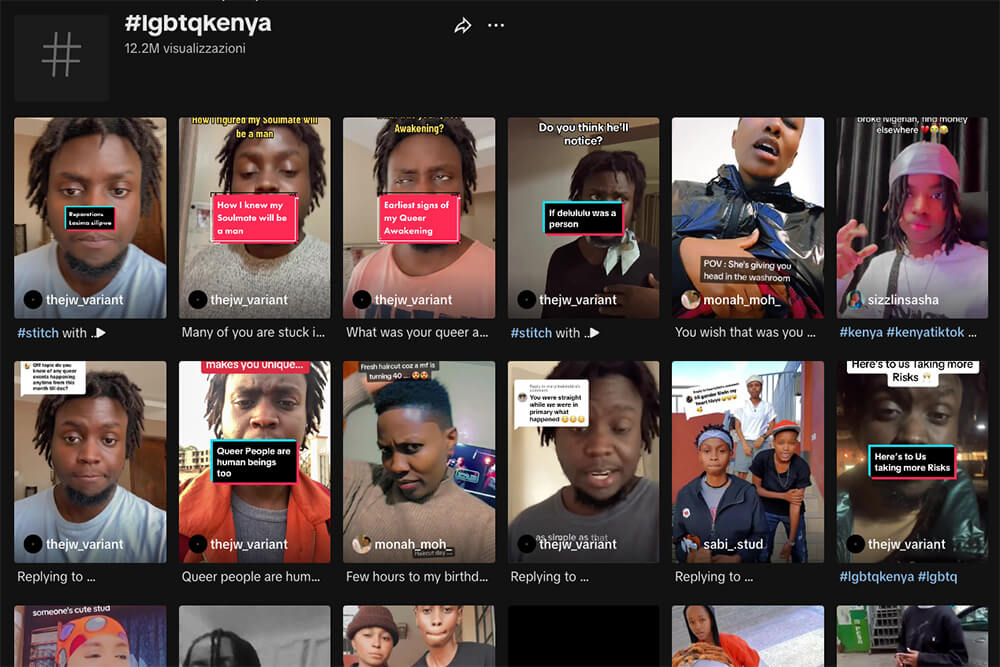The height and width of the screenshot is (667, 1000).
Task: Open the 'You were straight' reply video
Action: point(584,462)
